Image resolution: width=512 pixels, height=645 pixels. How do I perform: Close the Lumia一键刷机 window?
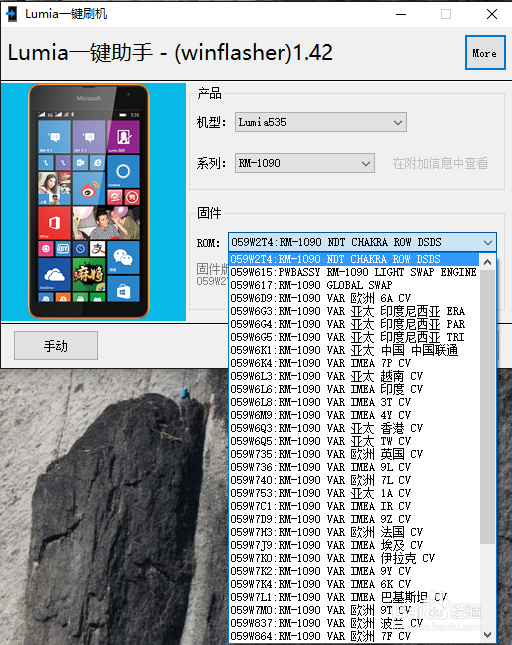pyautogui.click(x=492, y=14)
